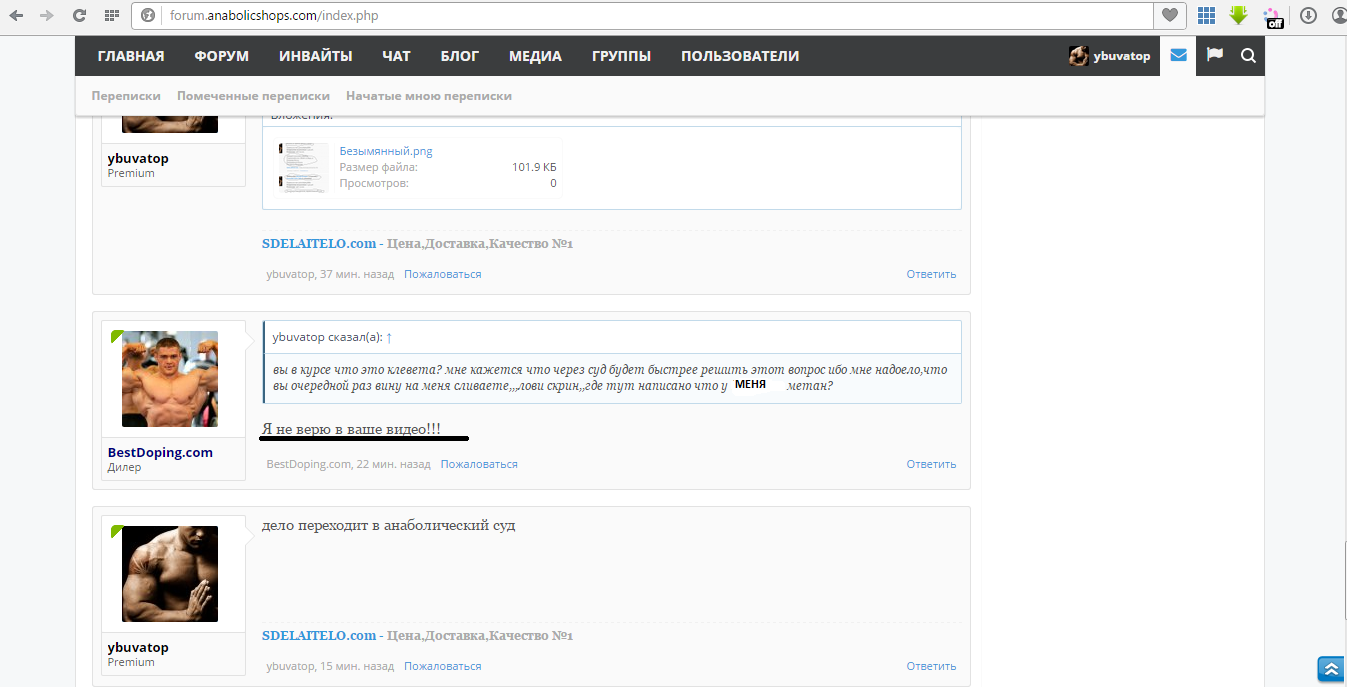This screenshot has height=687, width=1347.
Task: Click the alerts flag icon
Action: (1214, 56)
